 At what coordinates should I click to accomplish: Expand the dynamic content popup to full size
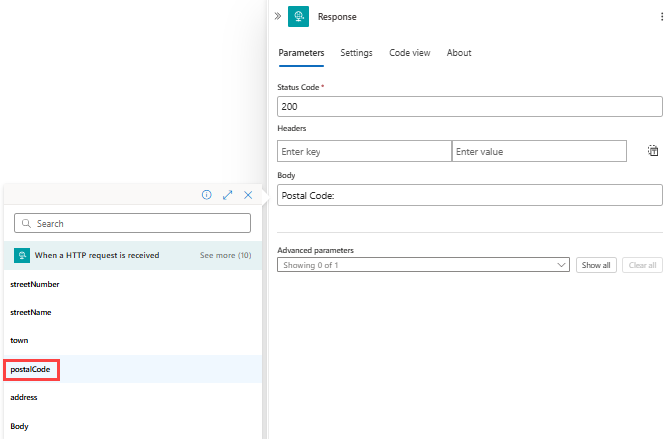(227, 195)
